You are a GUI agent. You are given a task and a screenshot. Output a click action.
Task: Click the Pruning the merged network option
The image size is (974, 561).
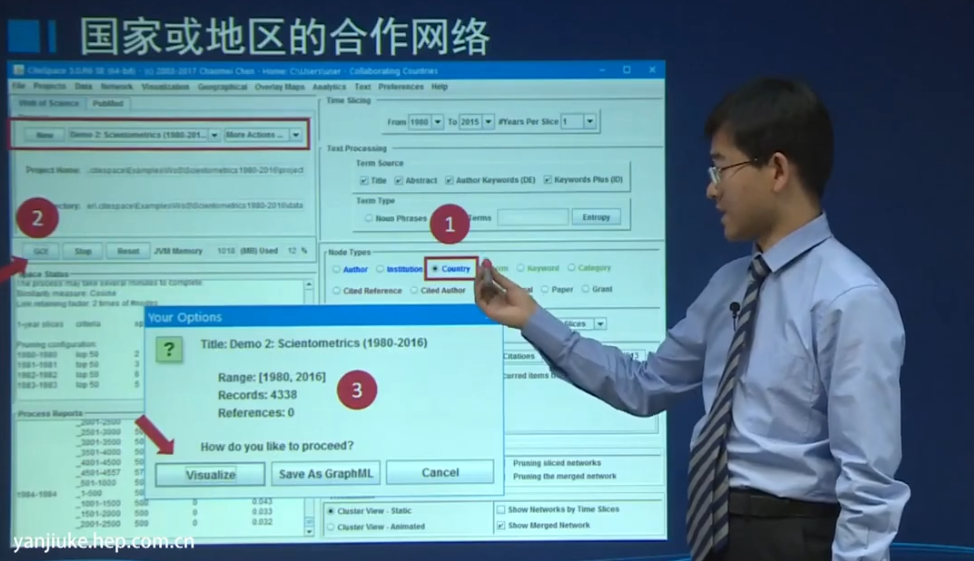565,477
